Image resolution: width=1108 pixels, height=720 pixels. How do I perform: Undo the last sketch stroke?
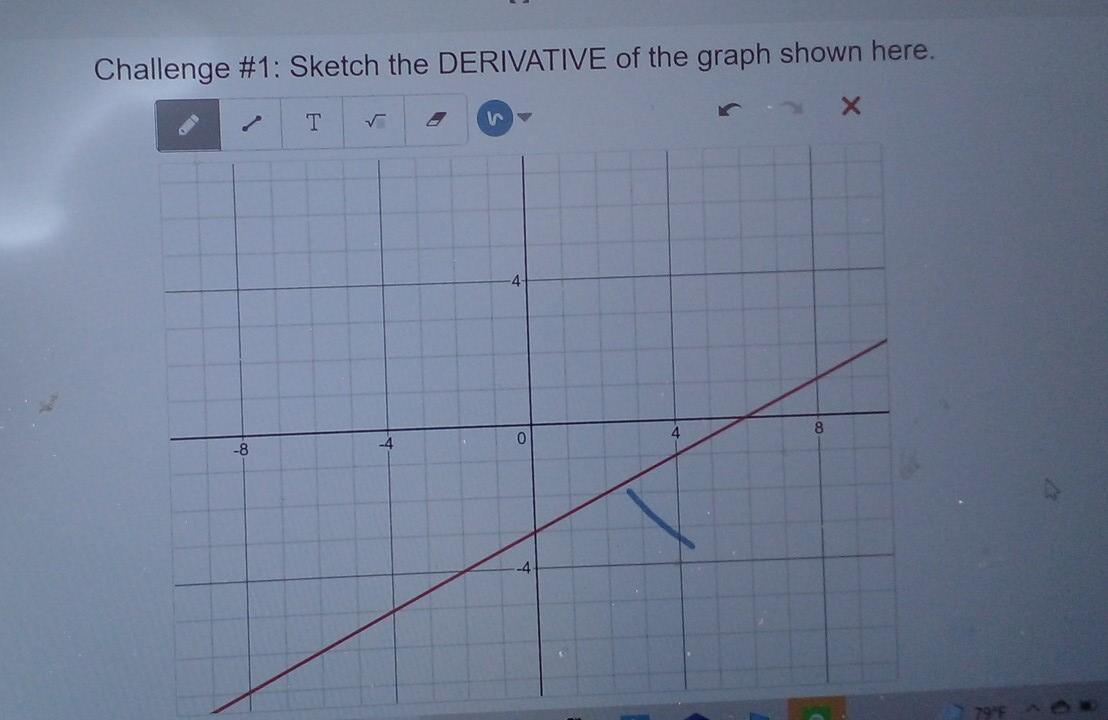[729, 110]
